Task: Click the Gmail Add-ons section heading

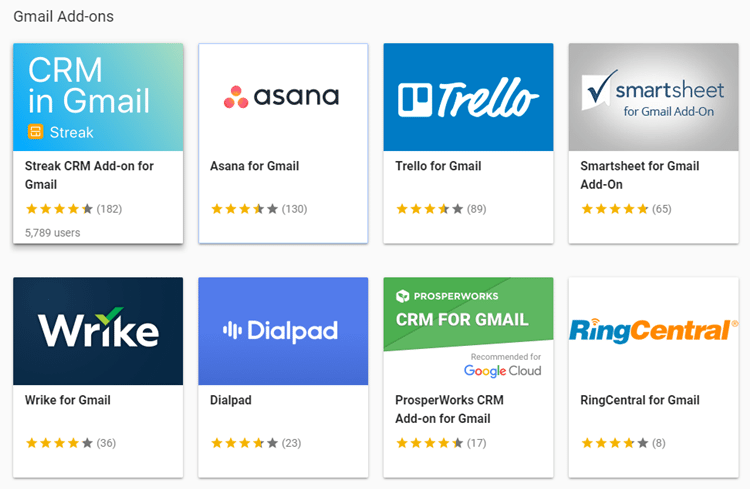Action: click(64, 17)
